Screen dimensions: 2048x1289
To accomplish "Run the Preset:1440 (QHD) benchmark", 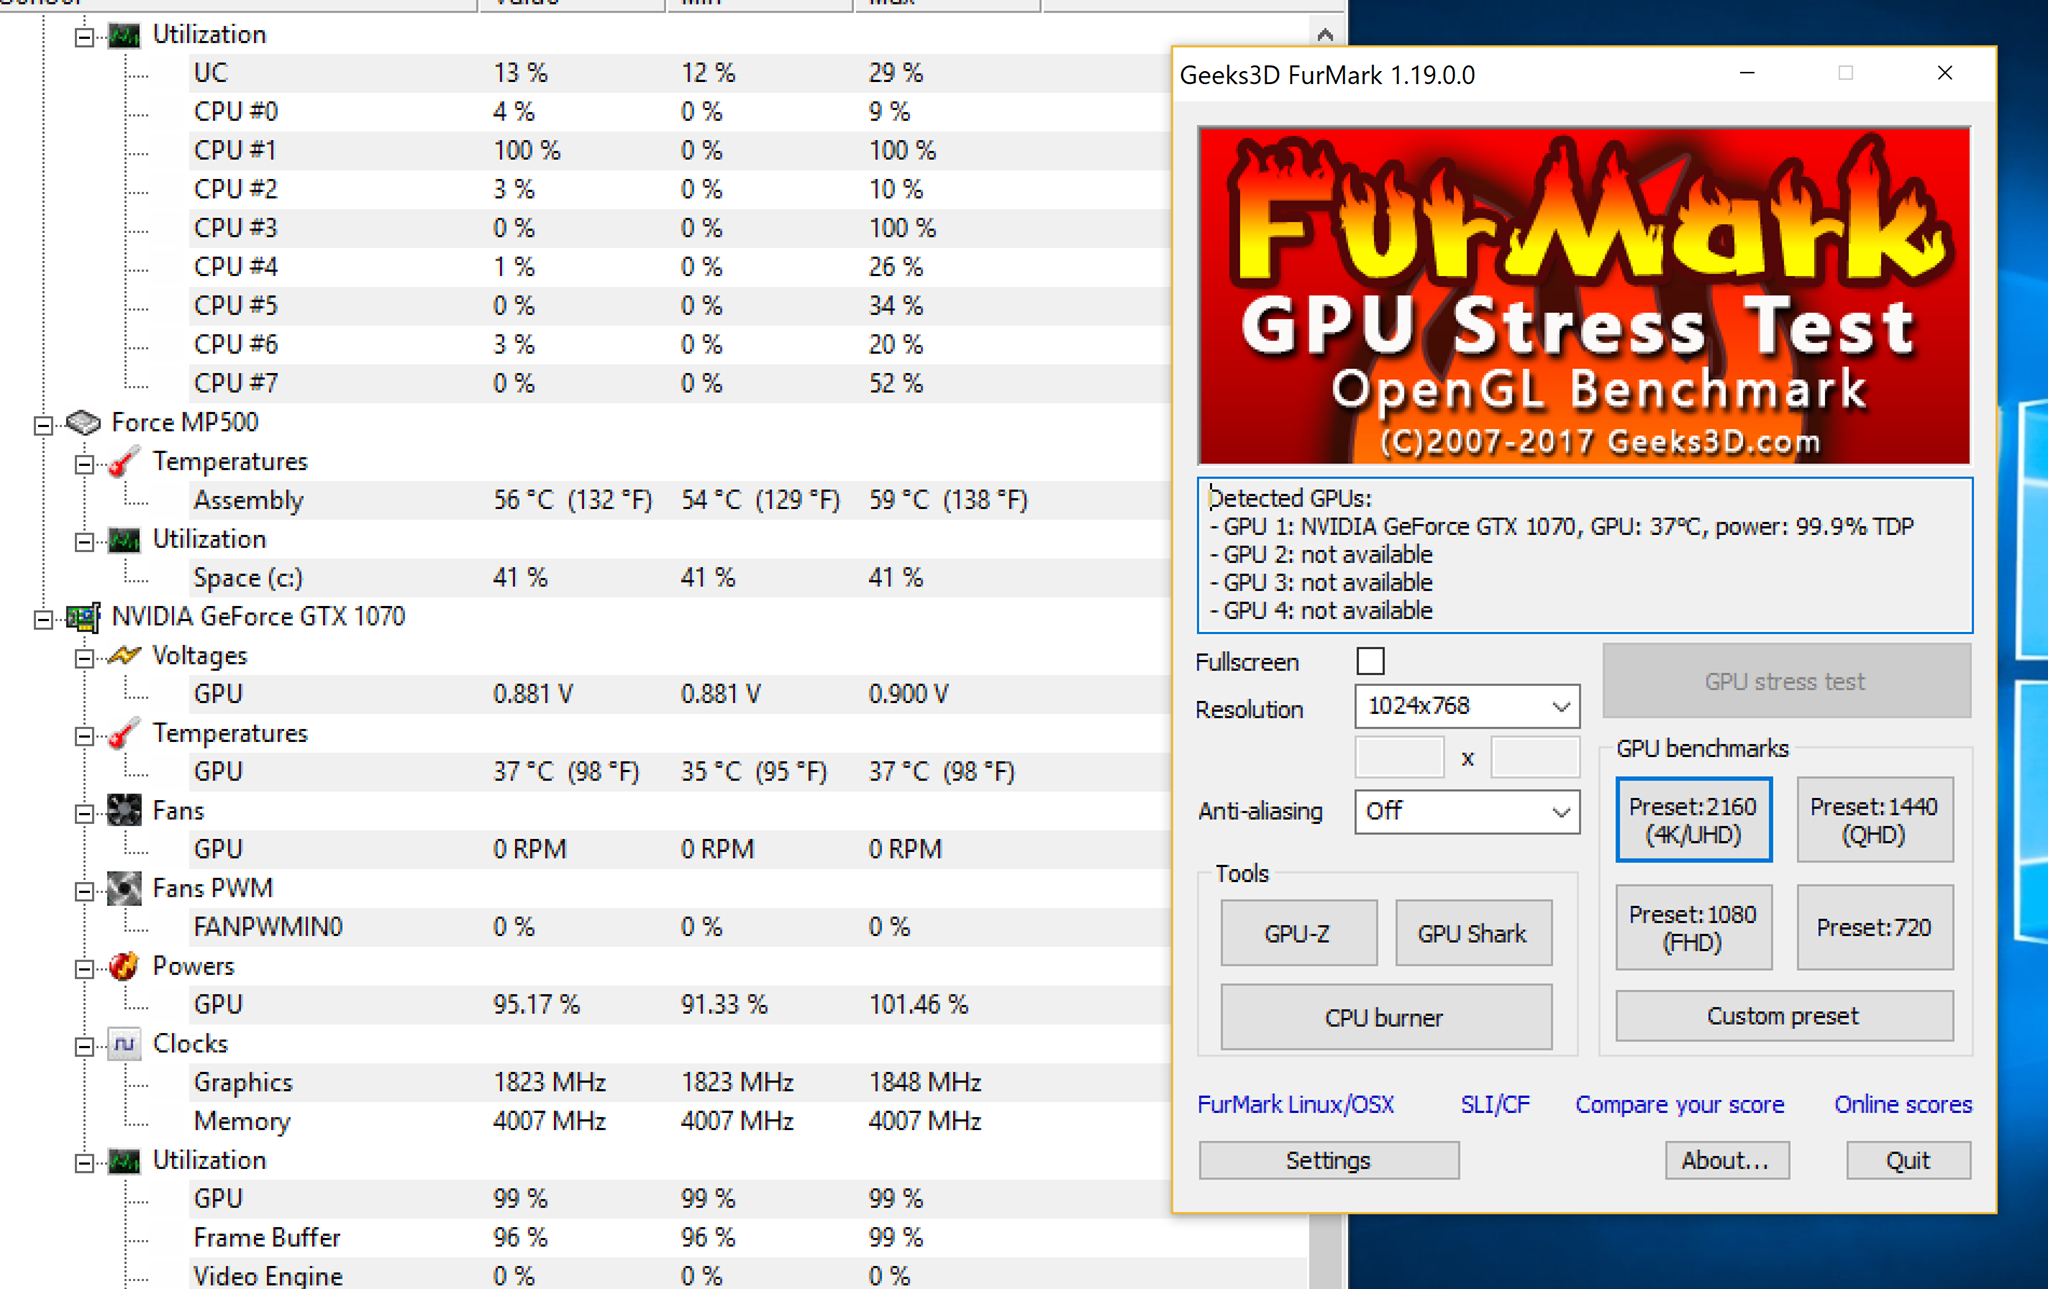I will [1874, 820].
